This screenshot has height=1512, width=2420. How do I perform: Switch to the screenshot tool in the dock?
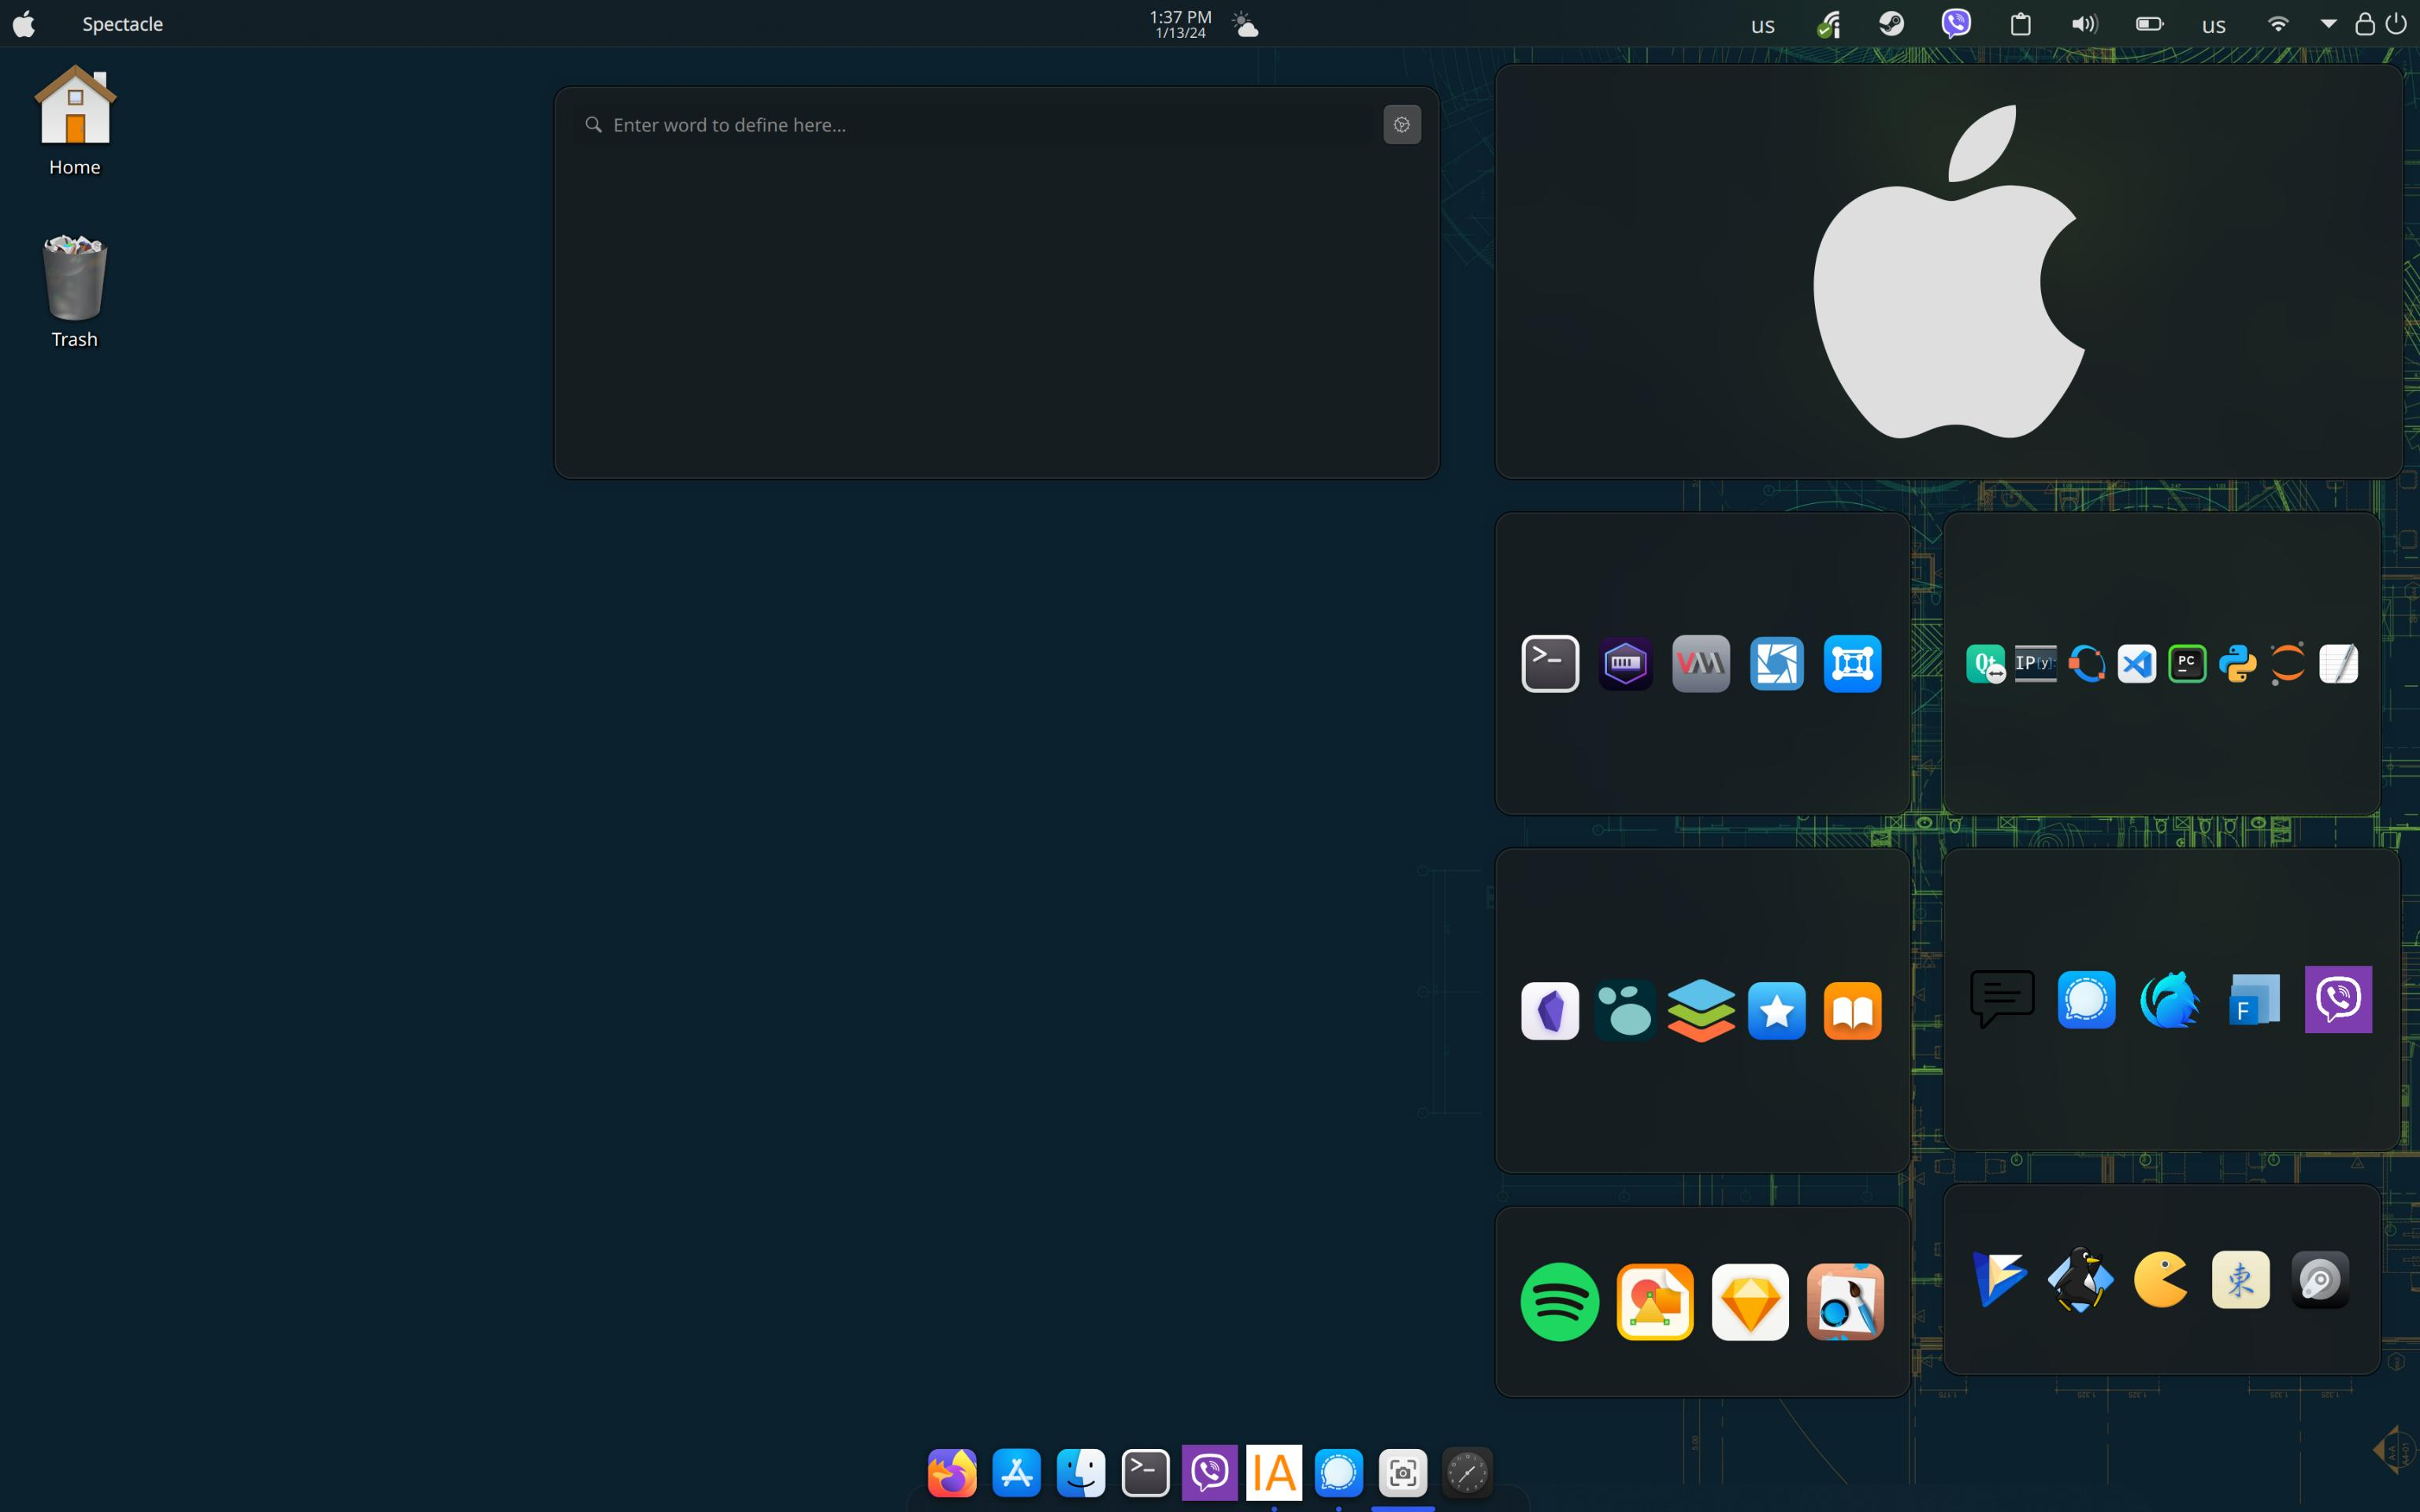tap(1402, 1472)
